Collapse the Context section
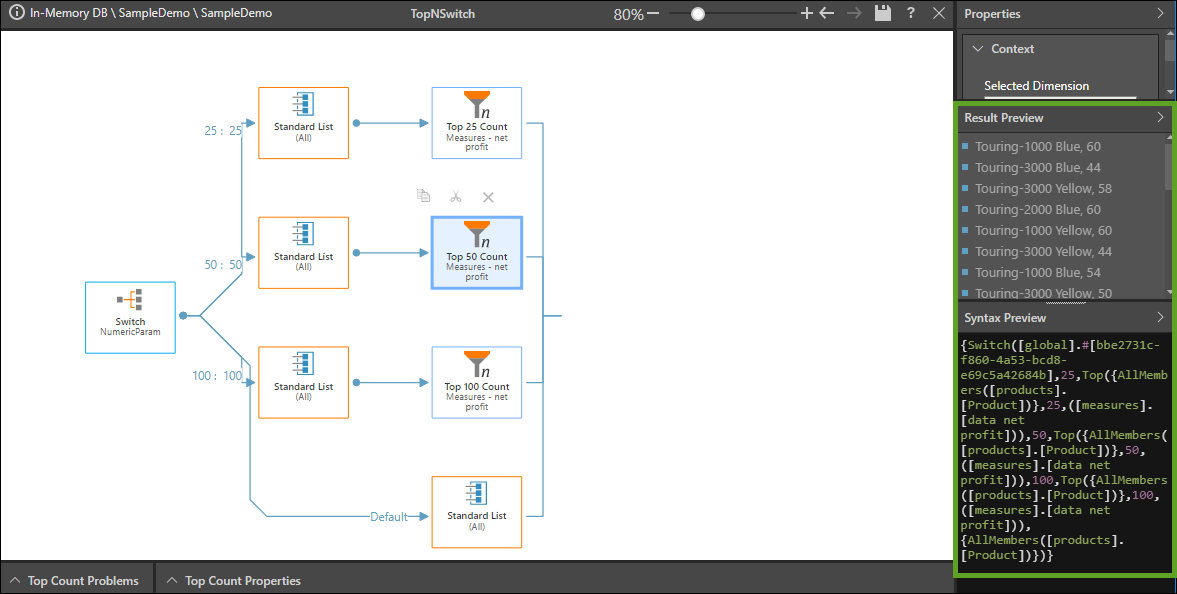1177x594 pixels. [x=975, y=49]
